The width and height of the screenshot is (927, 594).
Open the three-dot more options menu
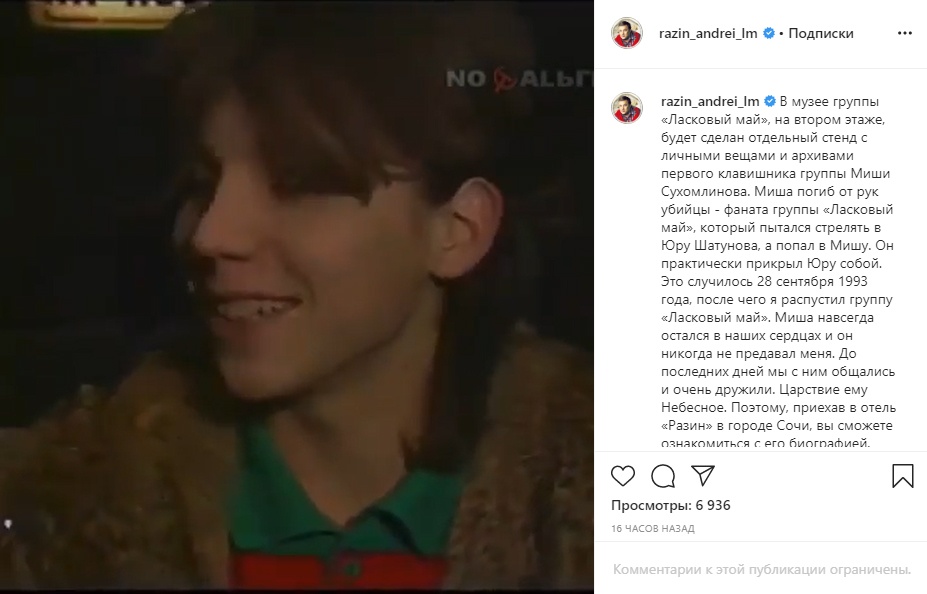[905, 33]
